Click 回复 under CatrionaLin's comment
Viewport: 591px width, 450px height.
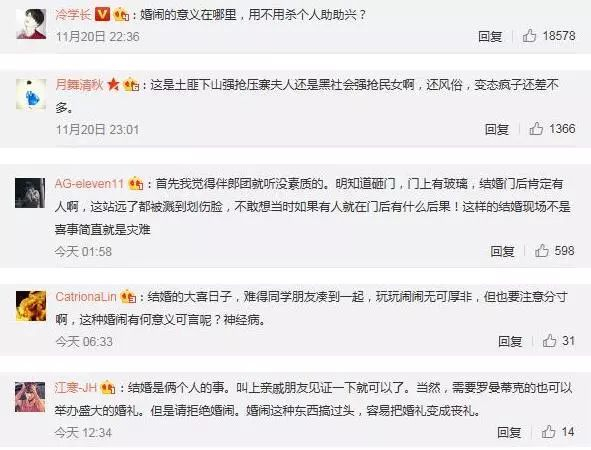[510, 341]
